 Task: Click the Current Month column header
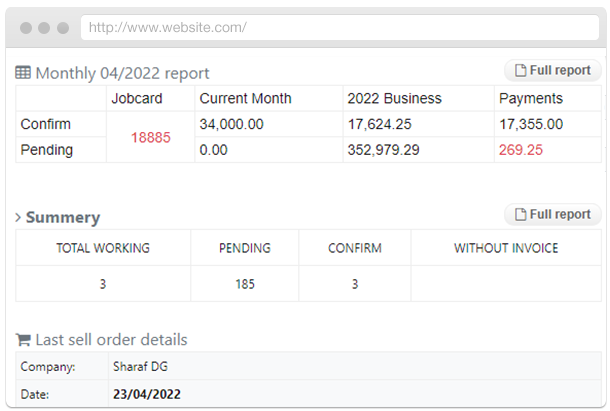point(245,98)
